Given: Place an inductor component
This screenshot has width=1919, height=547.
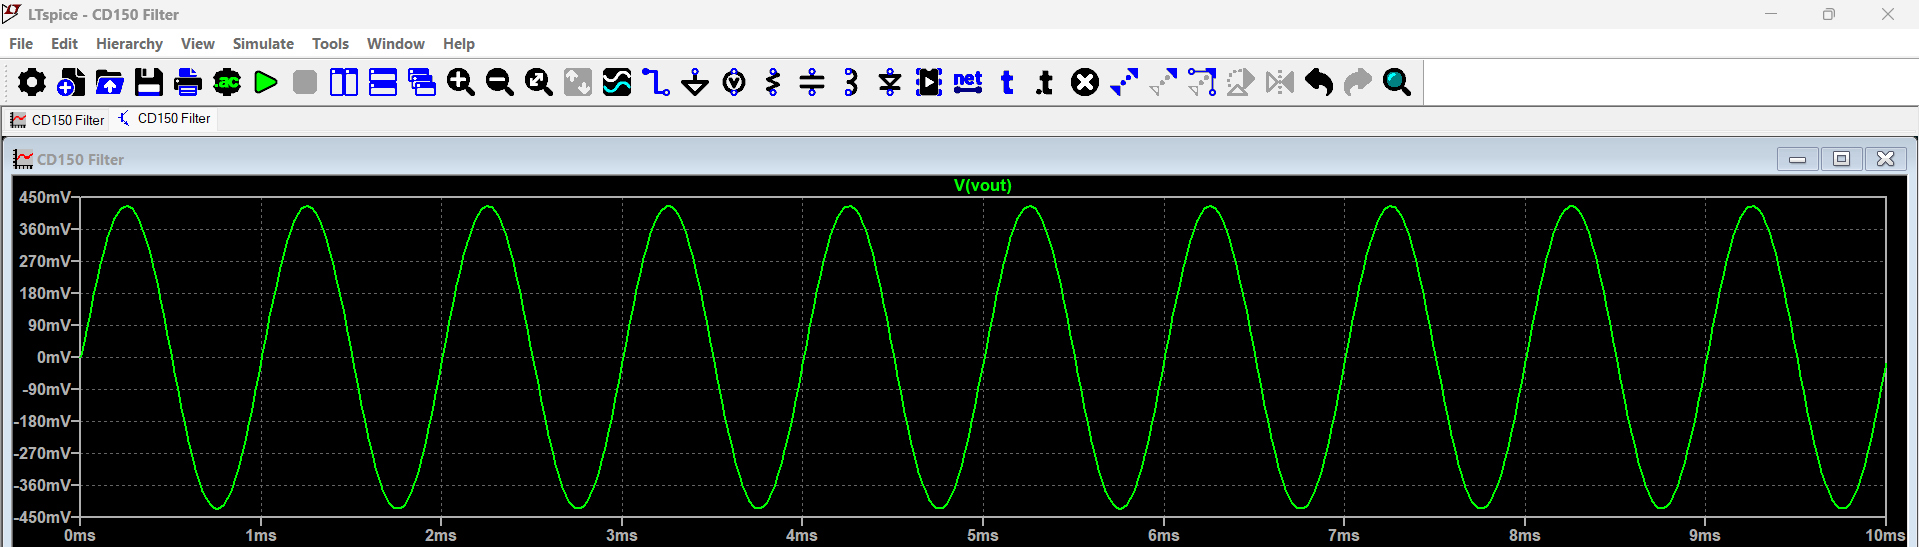Looking at the screenshot, I should (x=851, y=82).
